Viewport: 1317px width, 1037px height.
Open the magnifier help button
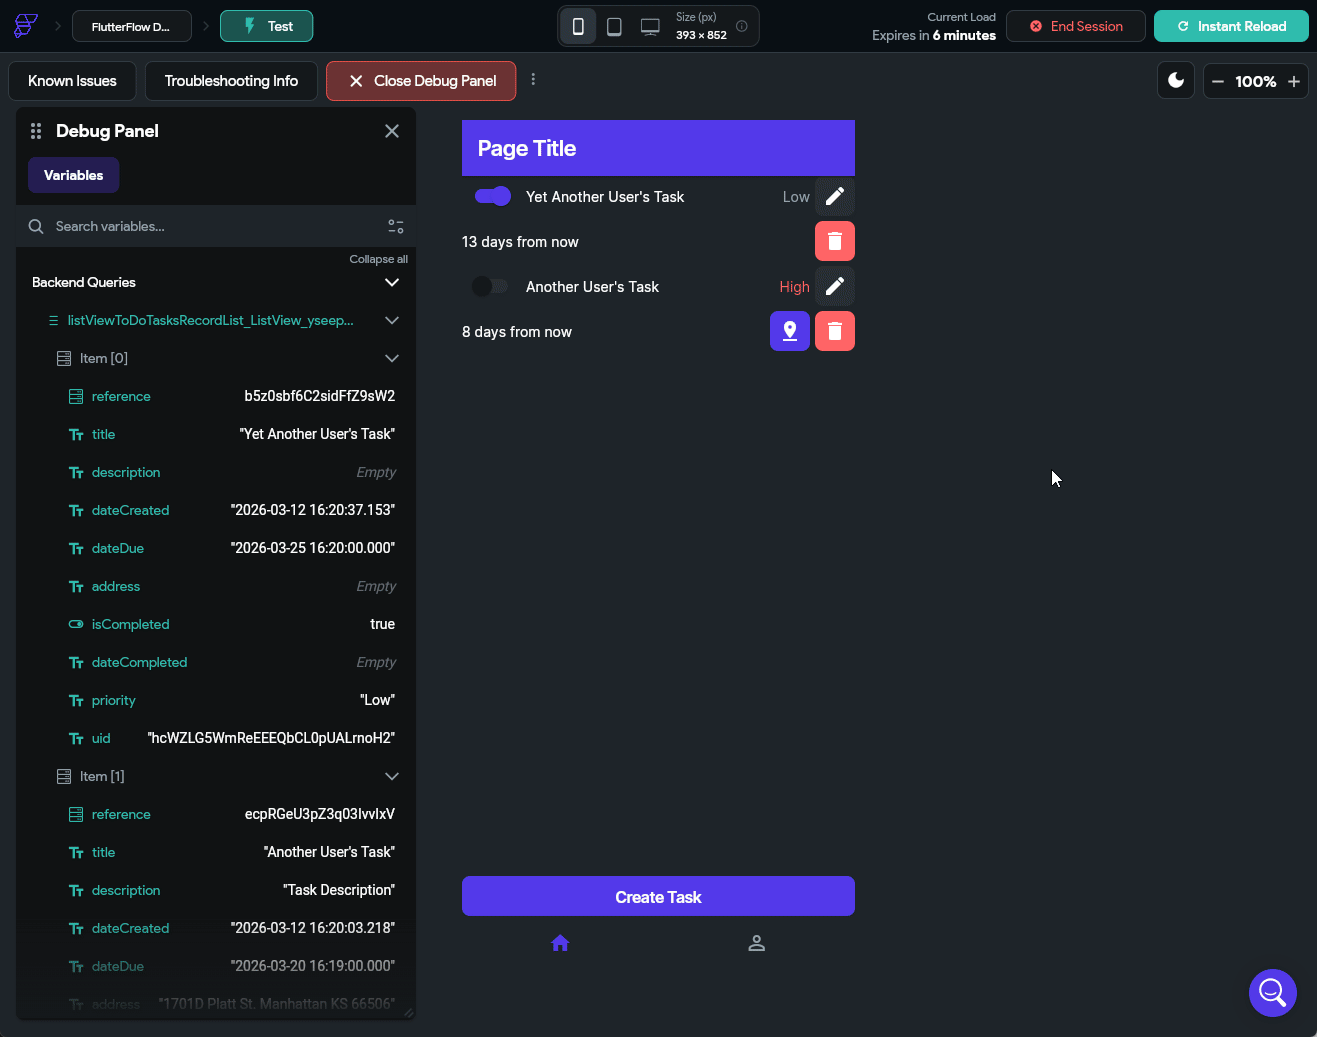click(x=1273, y=993)
